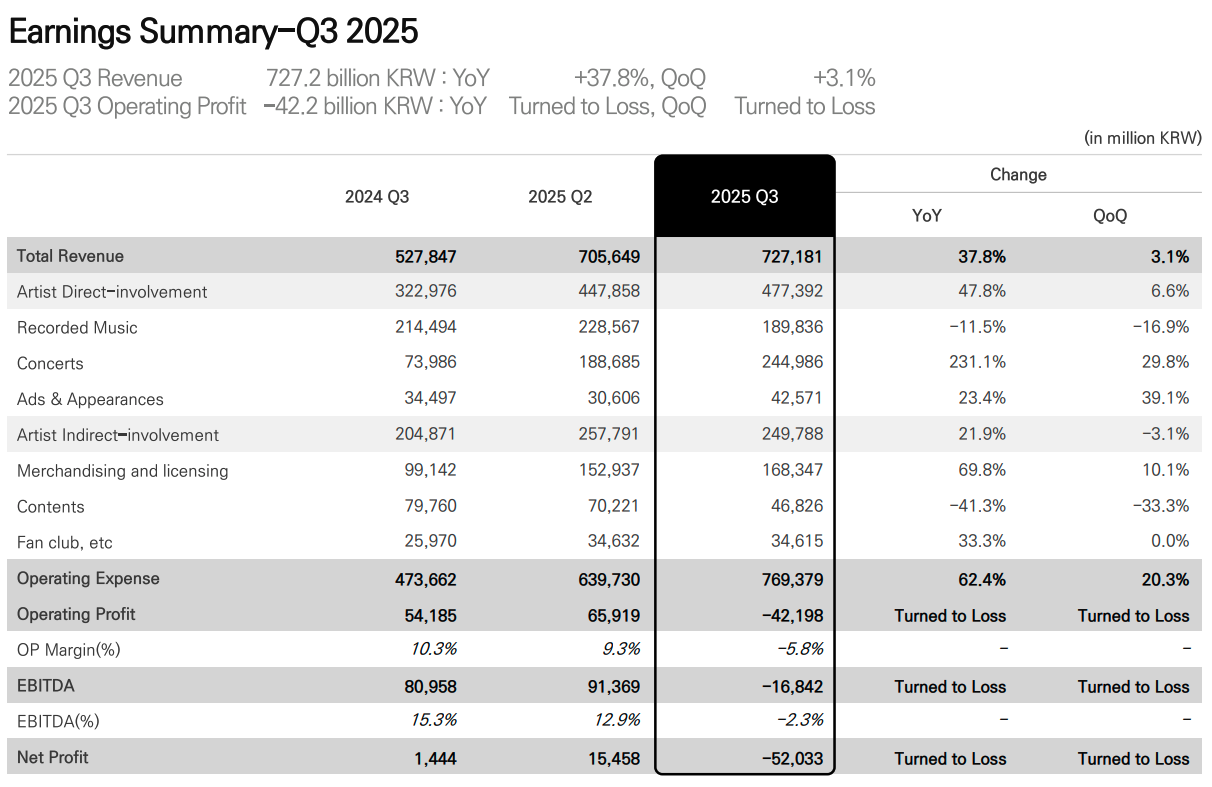Select the 2024 Q3 column header
Image resolution: width=1212 pixels, height=787 pixels.
click(x=377, y=197)
